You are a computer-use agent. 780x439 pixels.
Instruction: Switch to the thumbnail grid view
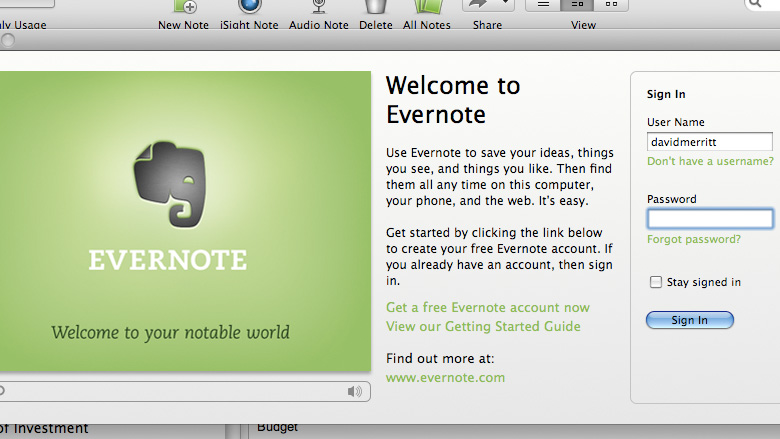(x=611, y=5)
